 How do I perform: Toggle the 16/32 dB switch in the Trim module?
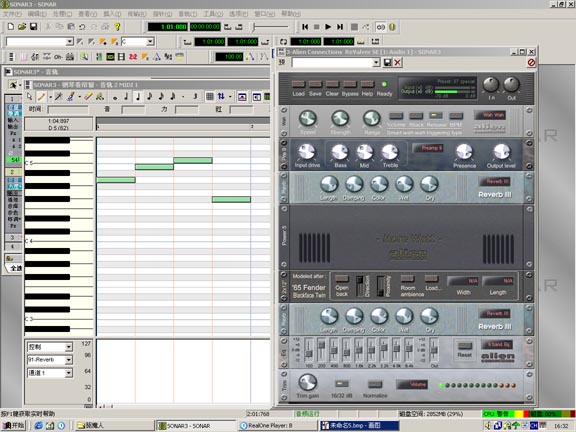[342, 384]
